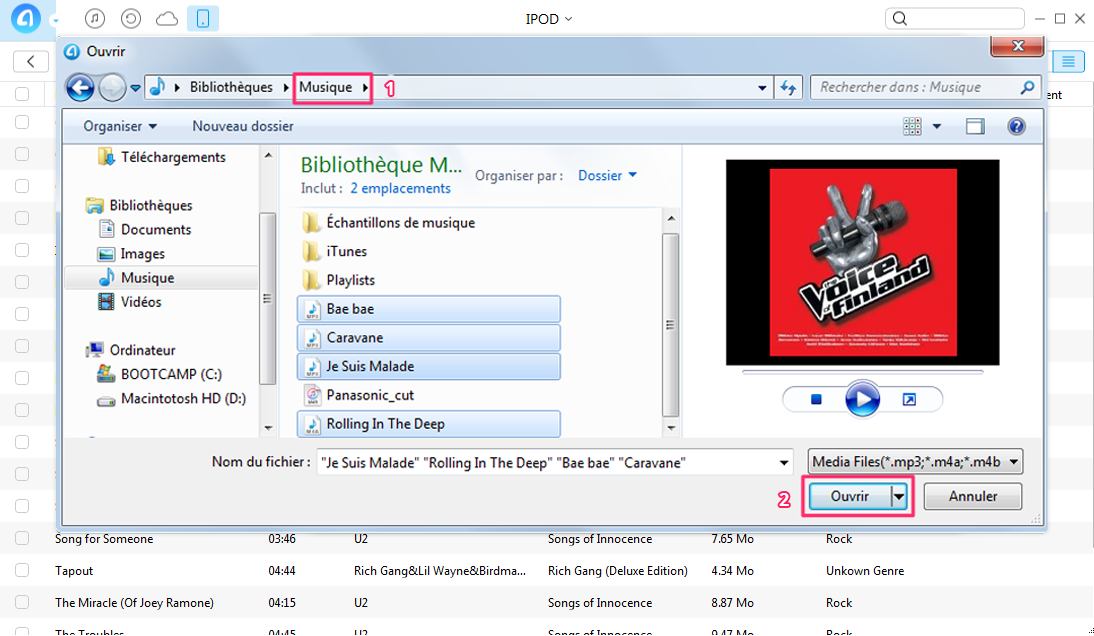Click the preview playback seek bar
Viewport: 1094px width, 636px height.
tap(862, 372)
